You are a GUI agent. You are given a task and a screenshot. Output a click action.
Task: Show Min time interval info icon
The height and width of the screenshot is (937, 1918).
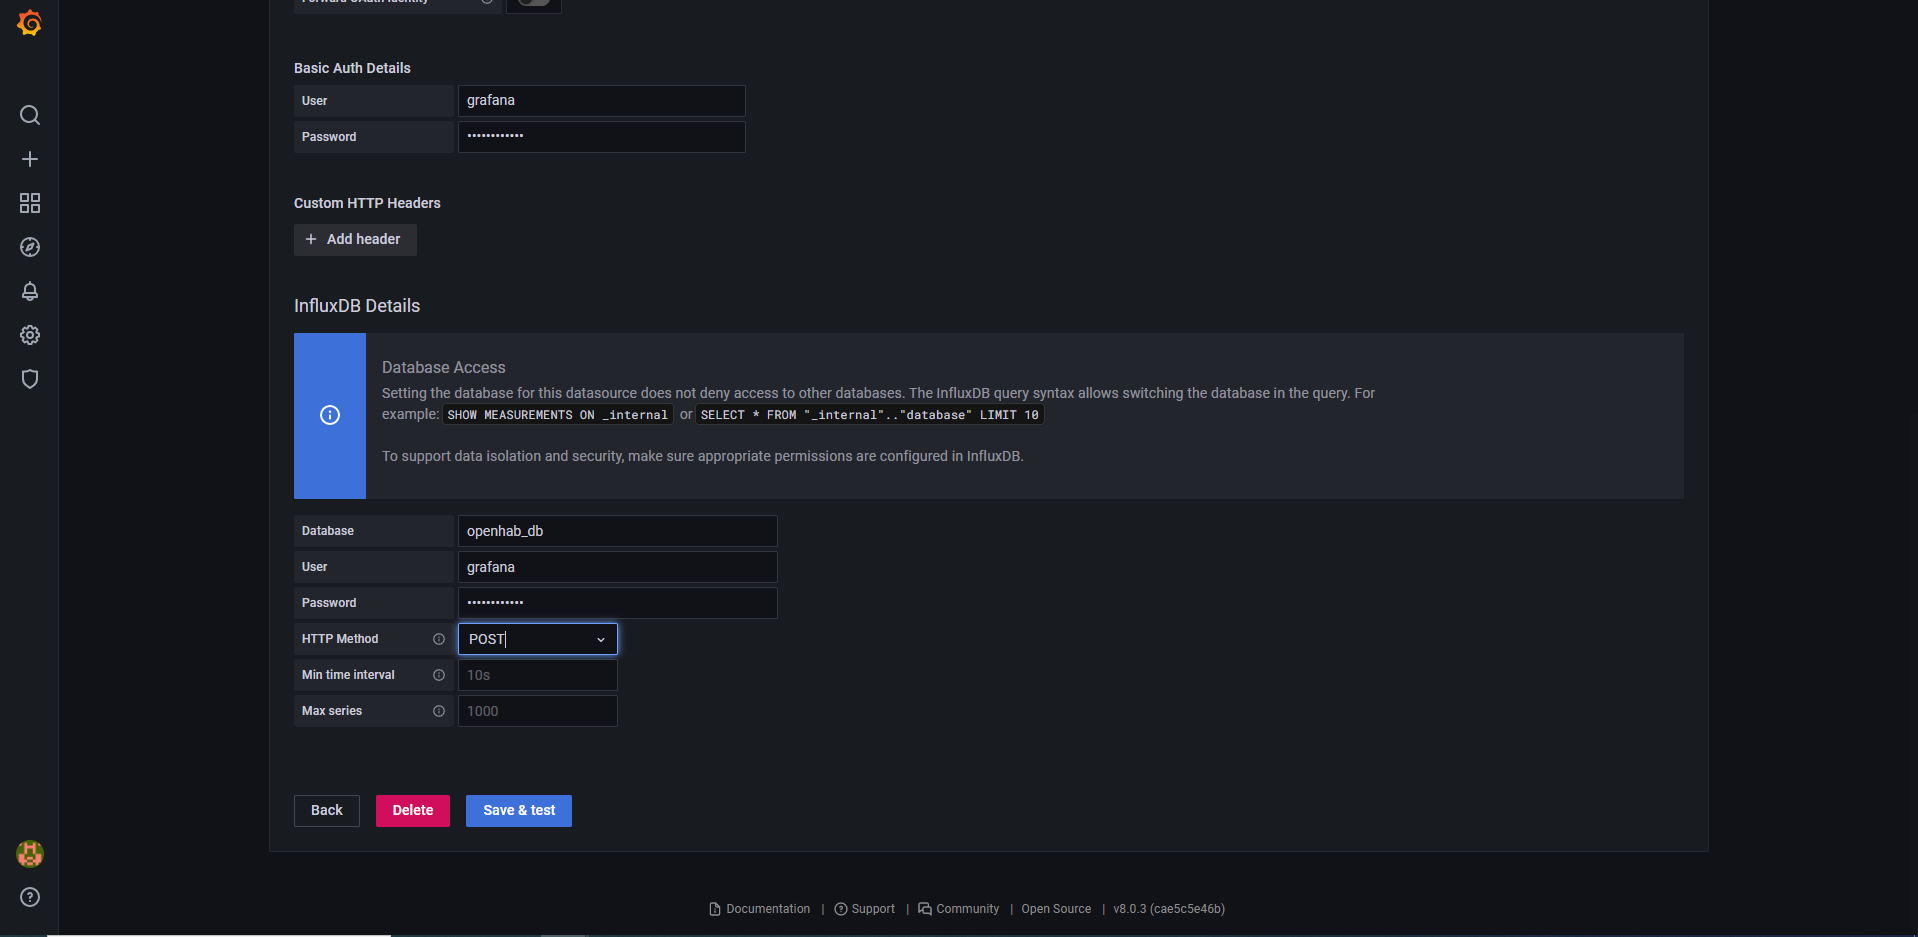pos(438,675)
